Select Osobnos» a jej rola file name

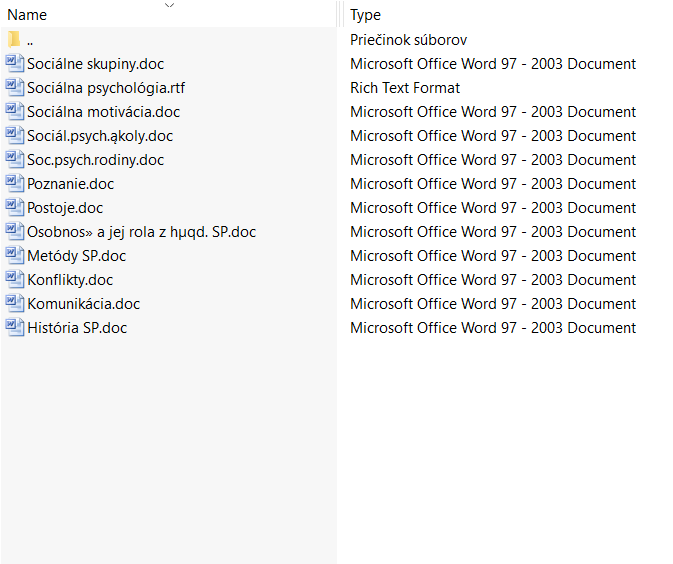click(142, 232)
